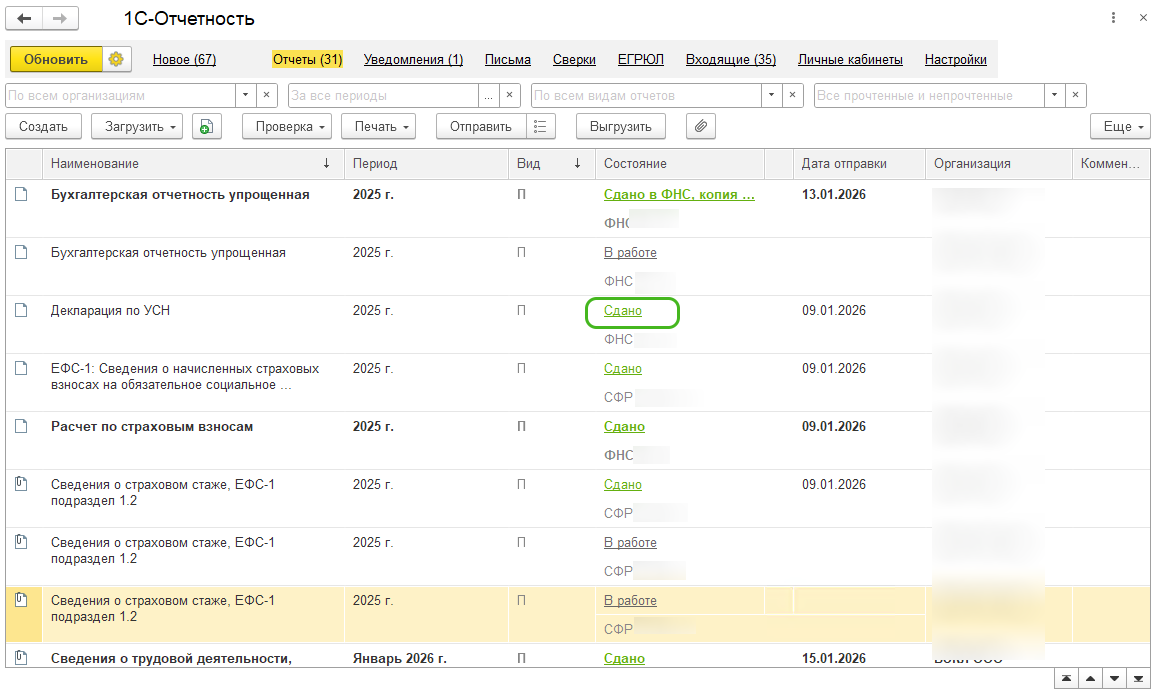Click the green-plus document icon after Загрузить
This screenshot has height=698, width=1162.
click(x=206, y=127)
